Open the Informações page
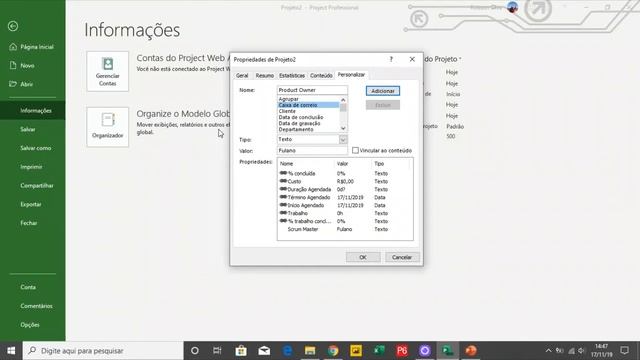Viewport: 640px width, 360px height. pyautogui.click(x=33, y=111)
